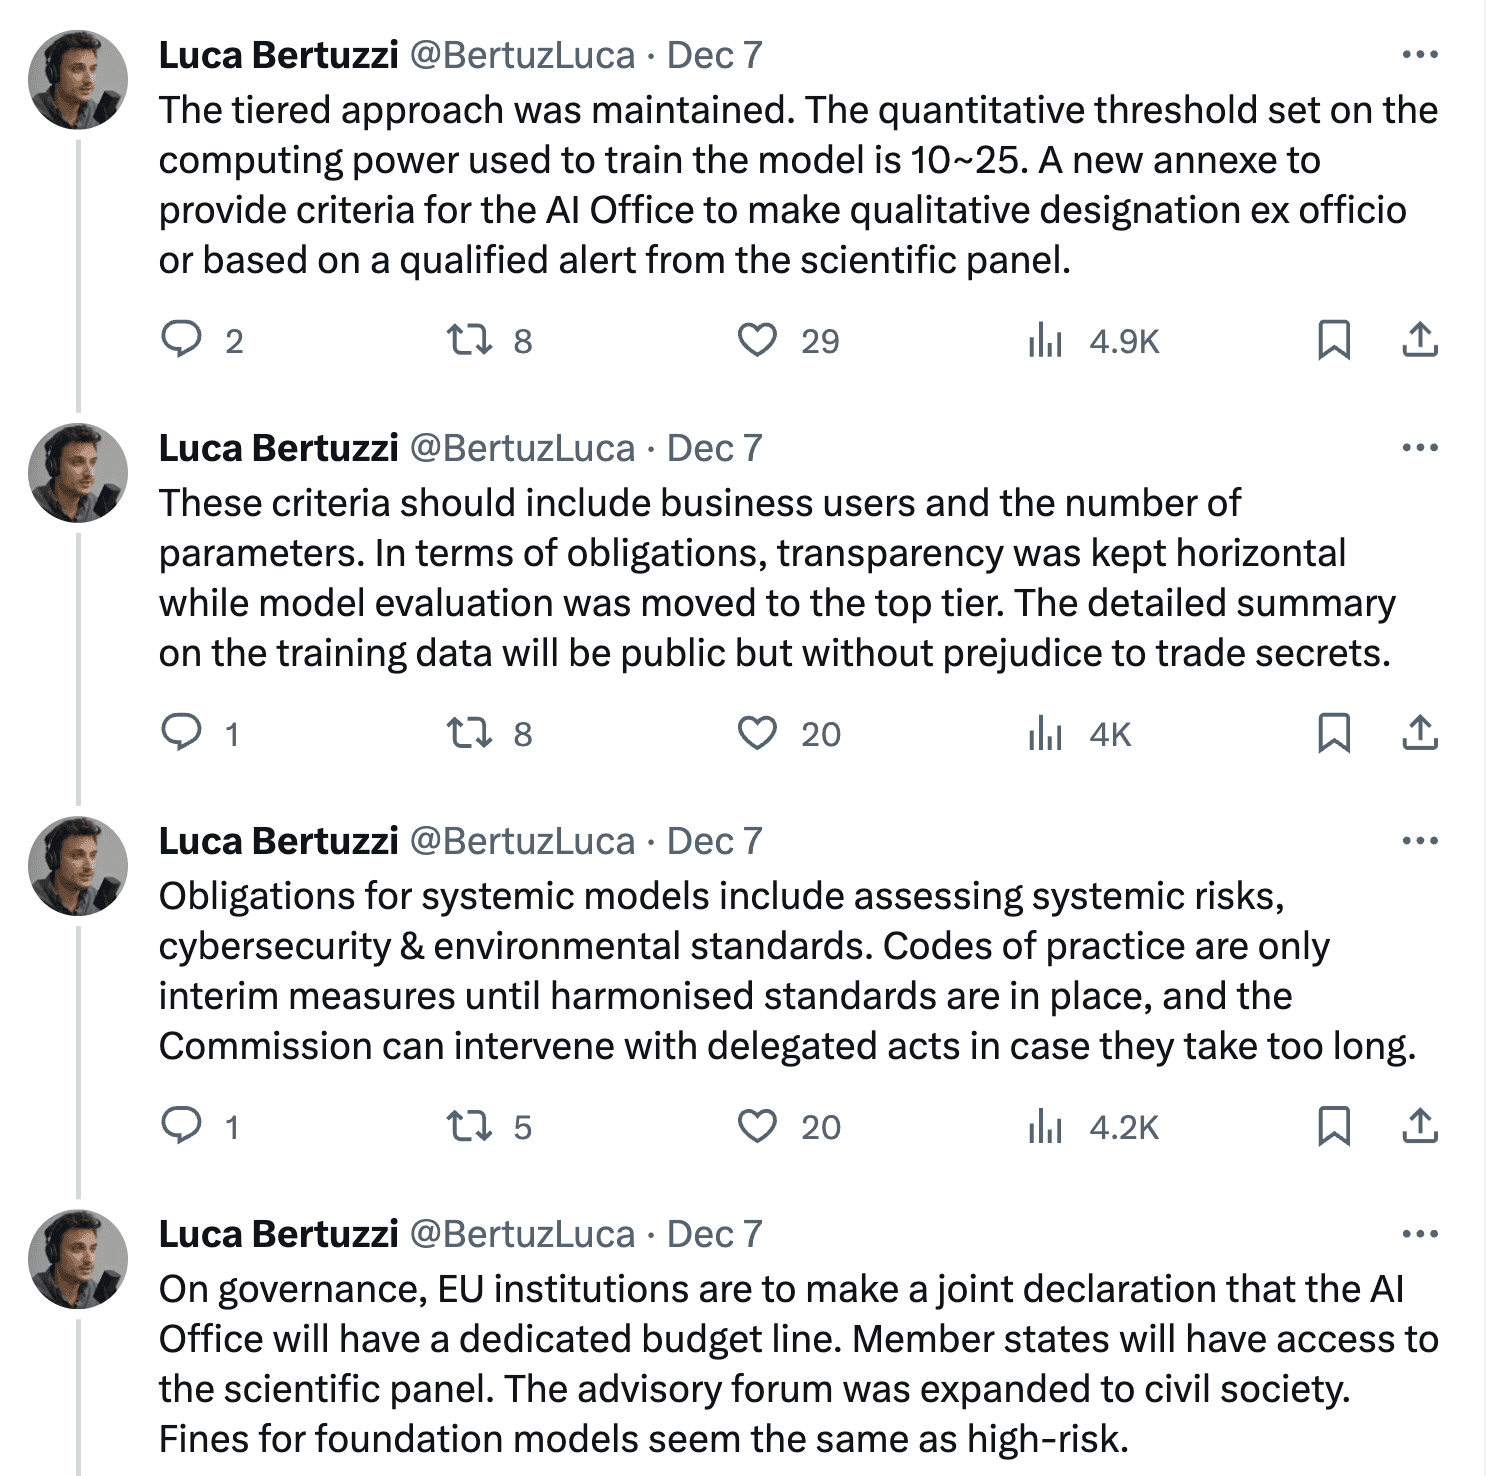Like the systemic models obligations tweet

click(x=757, y=1126)
